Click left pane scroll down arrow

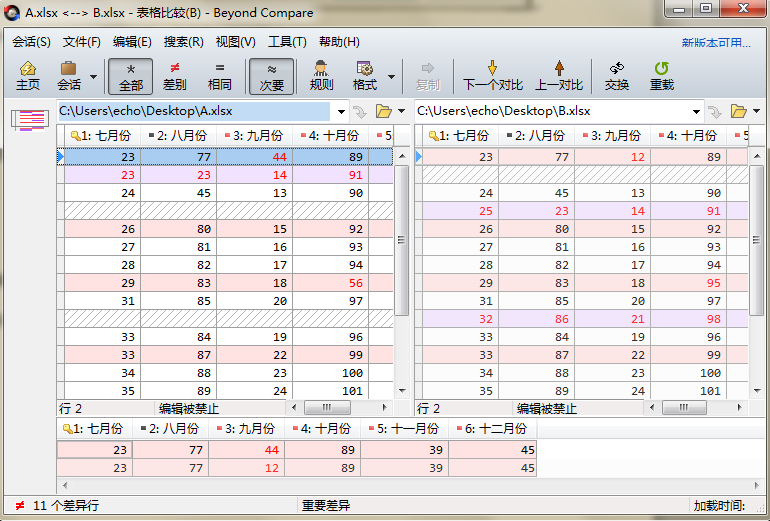tap(402, 391)
